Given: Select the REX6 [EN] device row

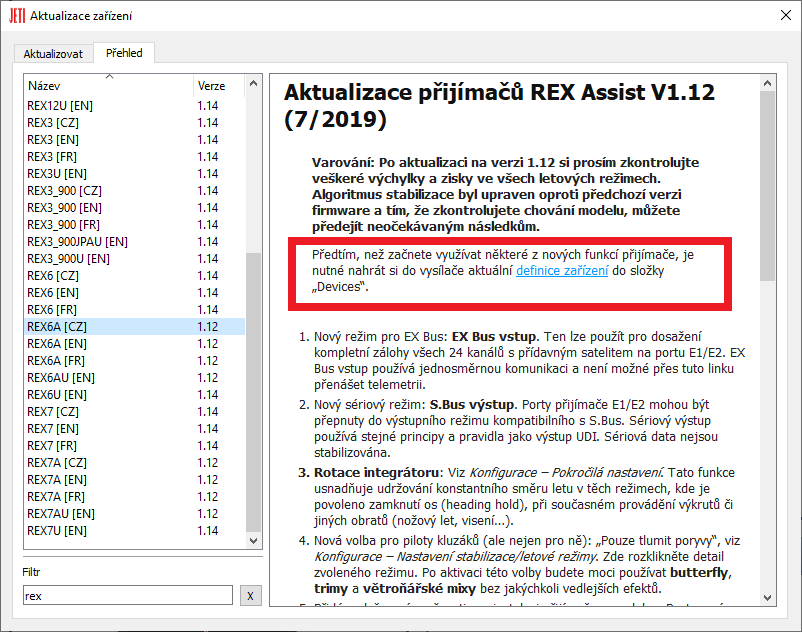Looking at the screenshot, I should [135, 292].
